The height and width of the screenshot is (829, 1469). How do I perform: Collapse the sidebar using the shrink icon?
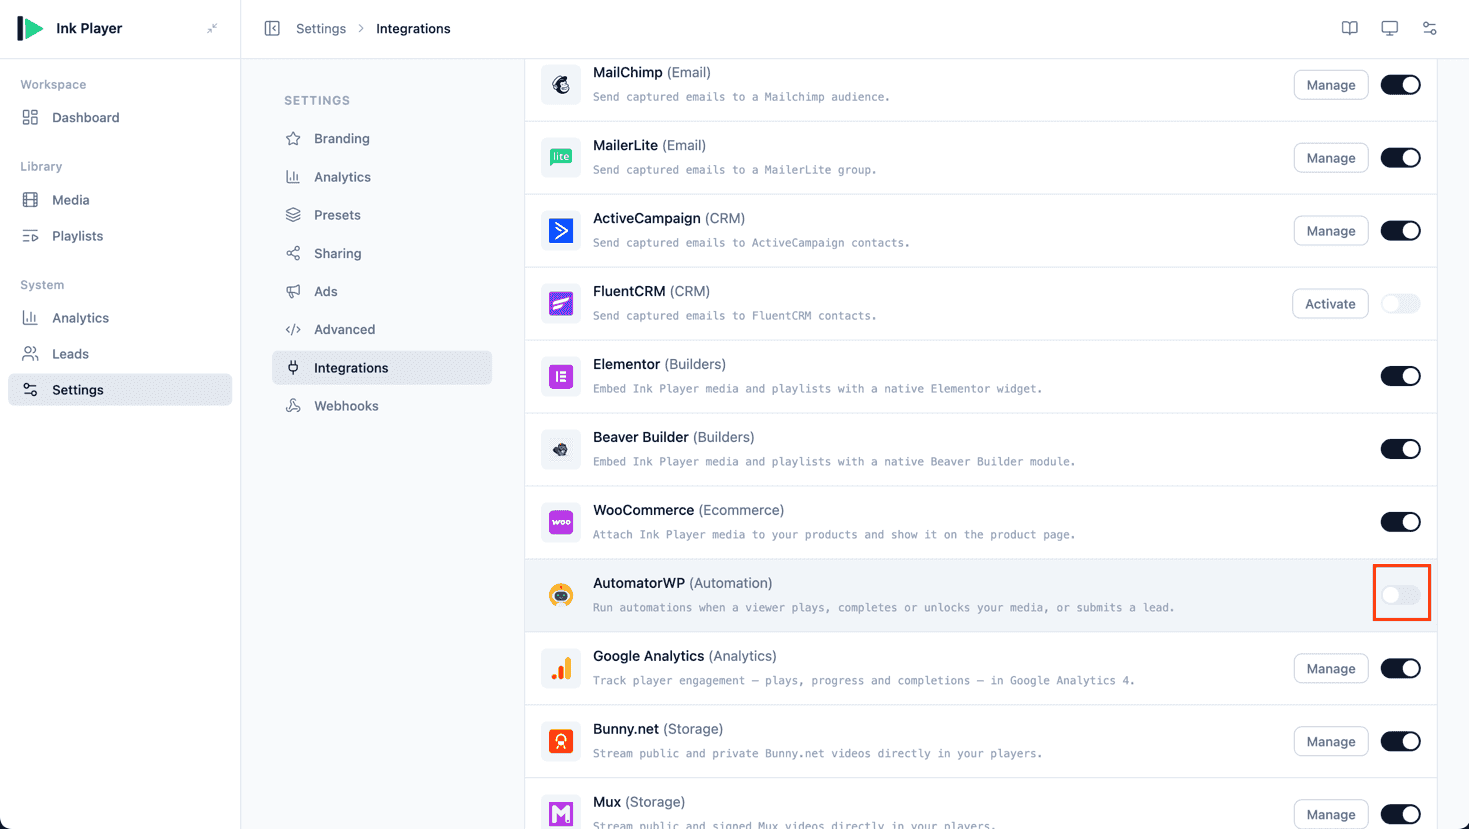[212, 28]
